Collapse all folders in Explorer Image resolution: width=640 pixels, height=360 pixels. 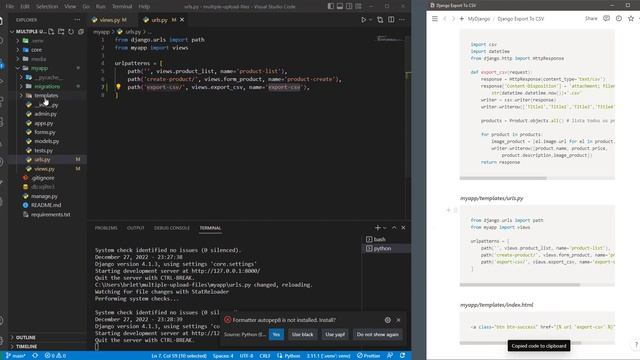(80, 31)
